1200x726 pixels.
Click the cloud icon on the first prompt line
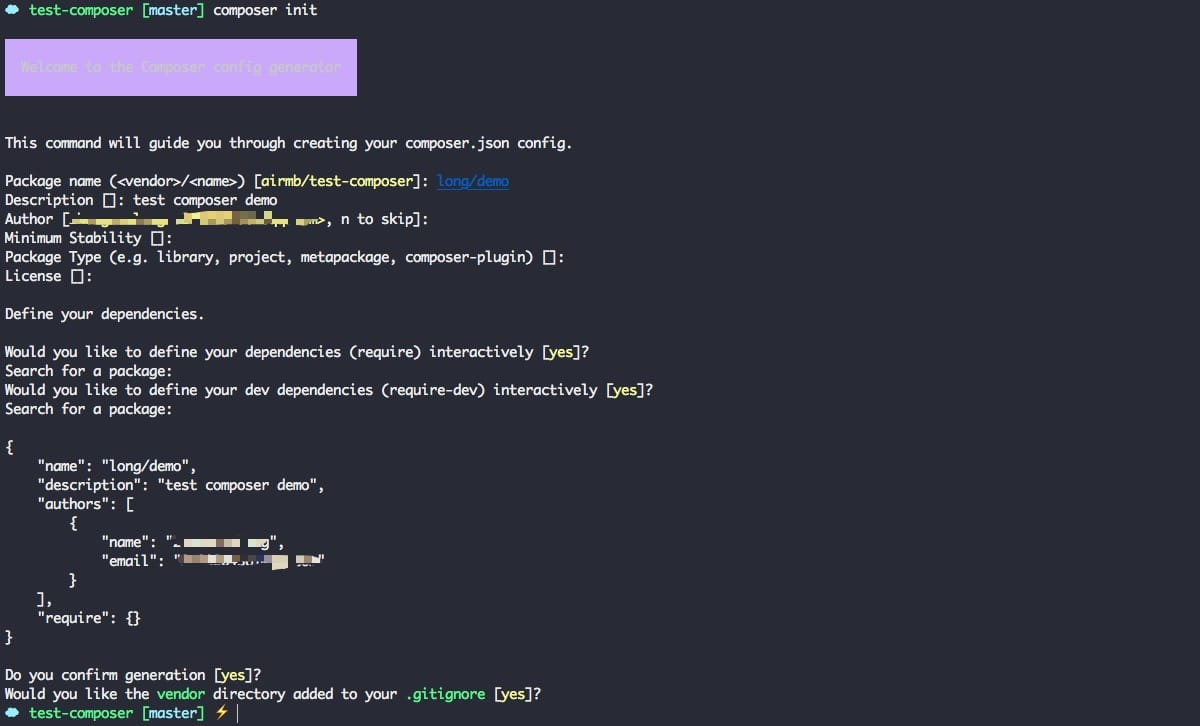(12, 10)
